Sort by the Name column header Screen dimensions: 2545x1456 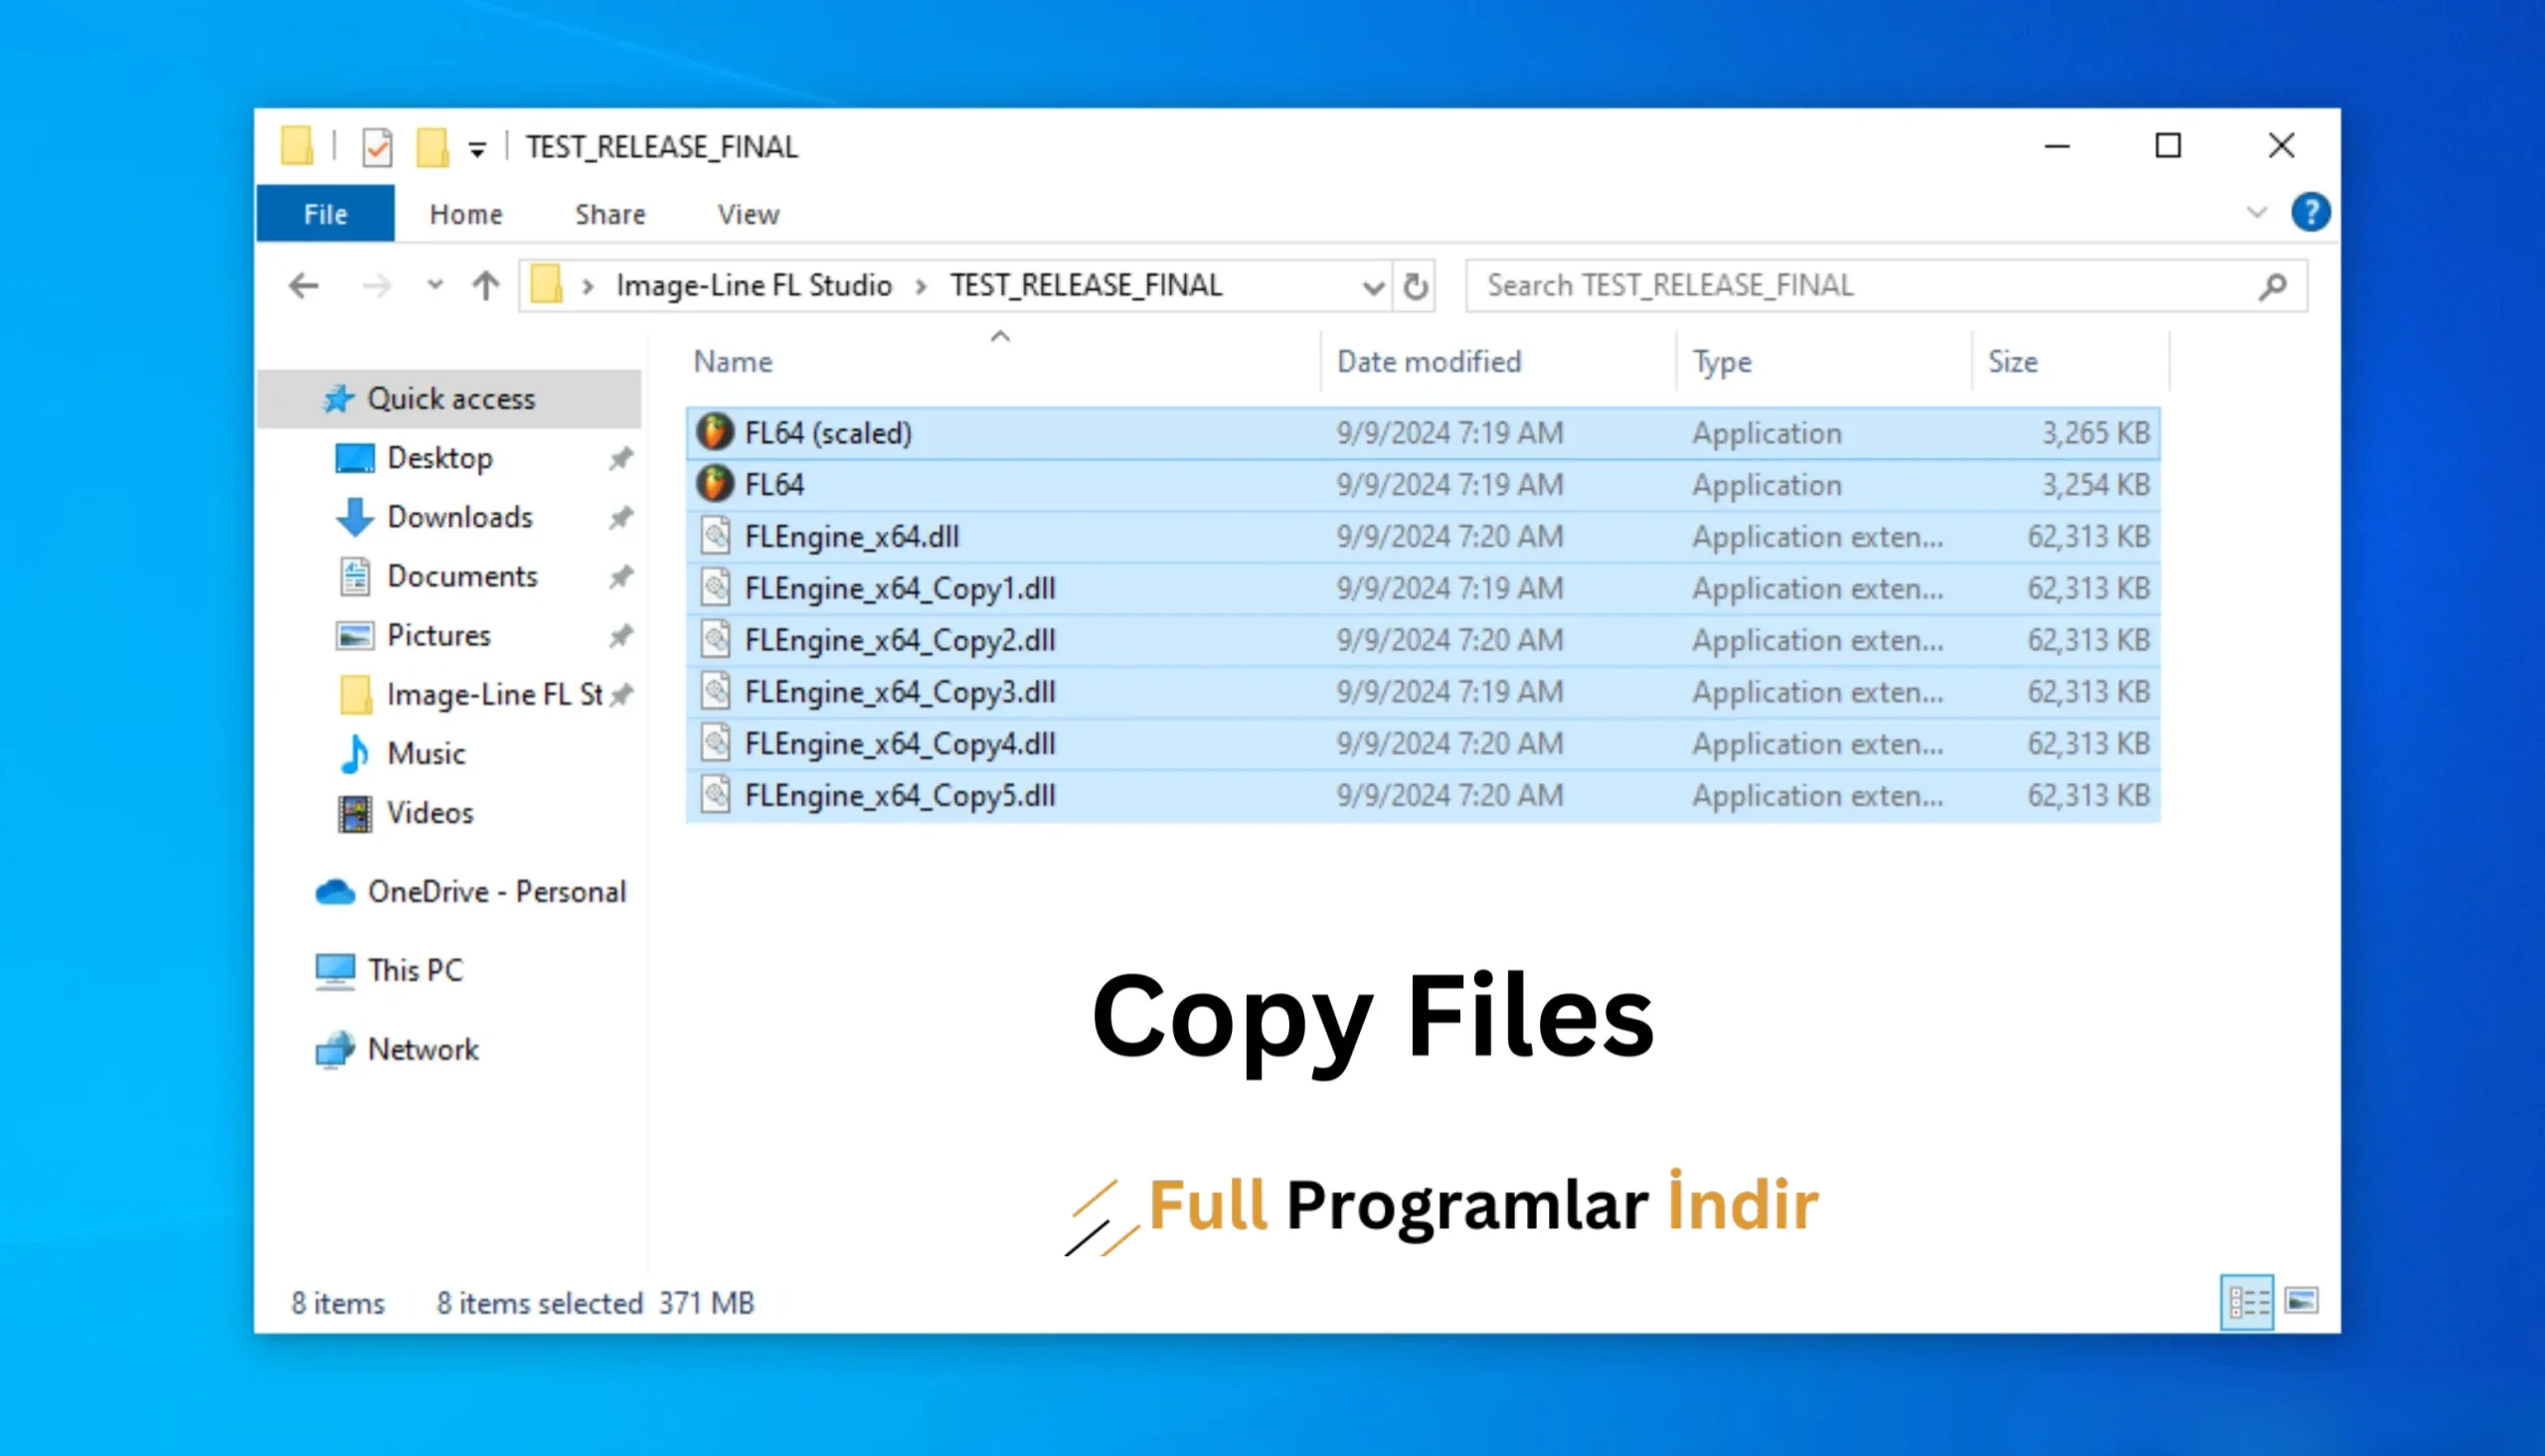click(x=733, y=362)
